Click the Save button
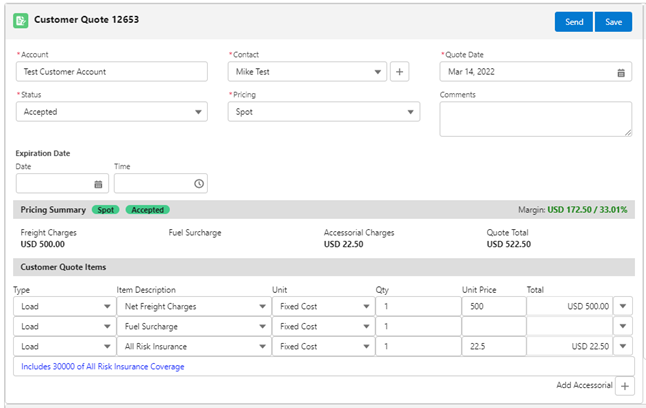Viewport: 646px width, 408px height. (613, 22)
